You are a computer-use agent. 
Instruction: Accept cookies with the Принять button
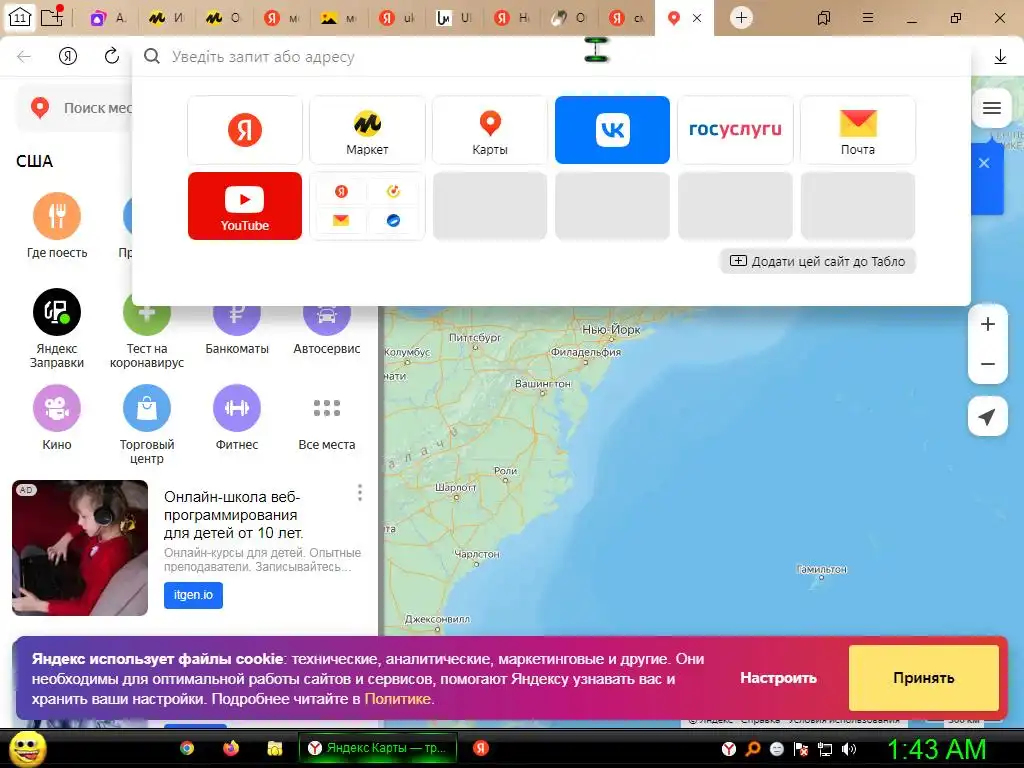coord(923,678)
